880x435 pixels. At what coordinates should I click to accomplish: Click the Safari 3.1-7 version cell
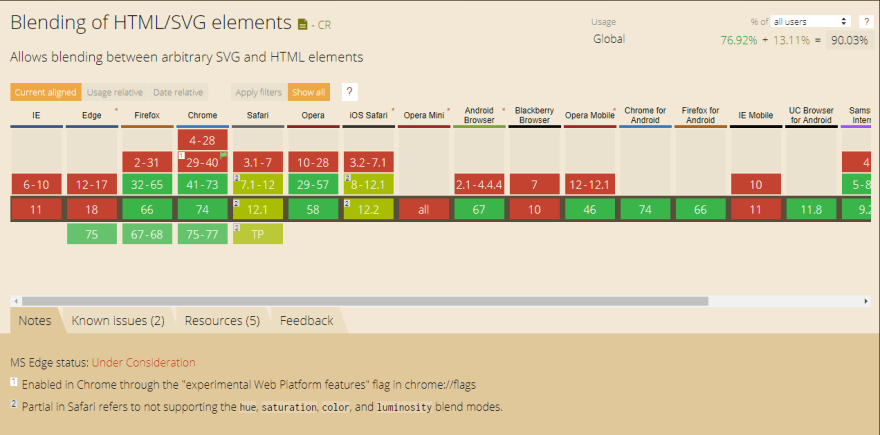[258, 162]
